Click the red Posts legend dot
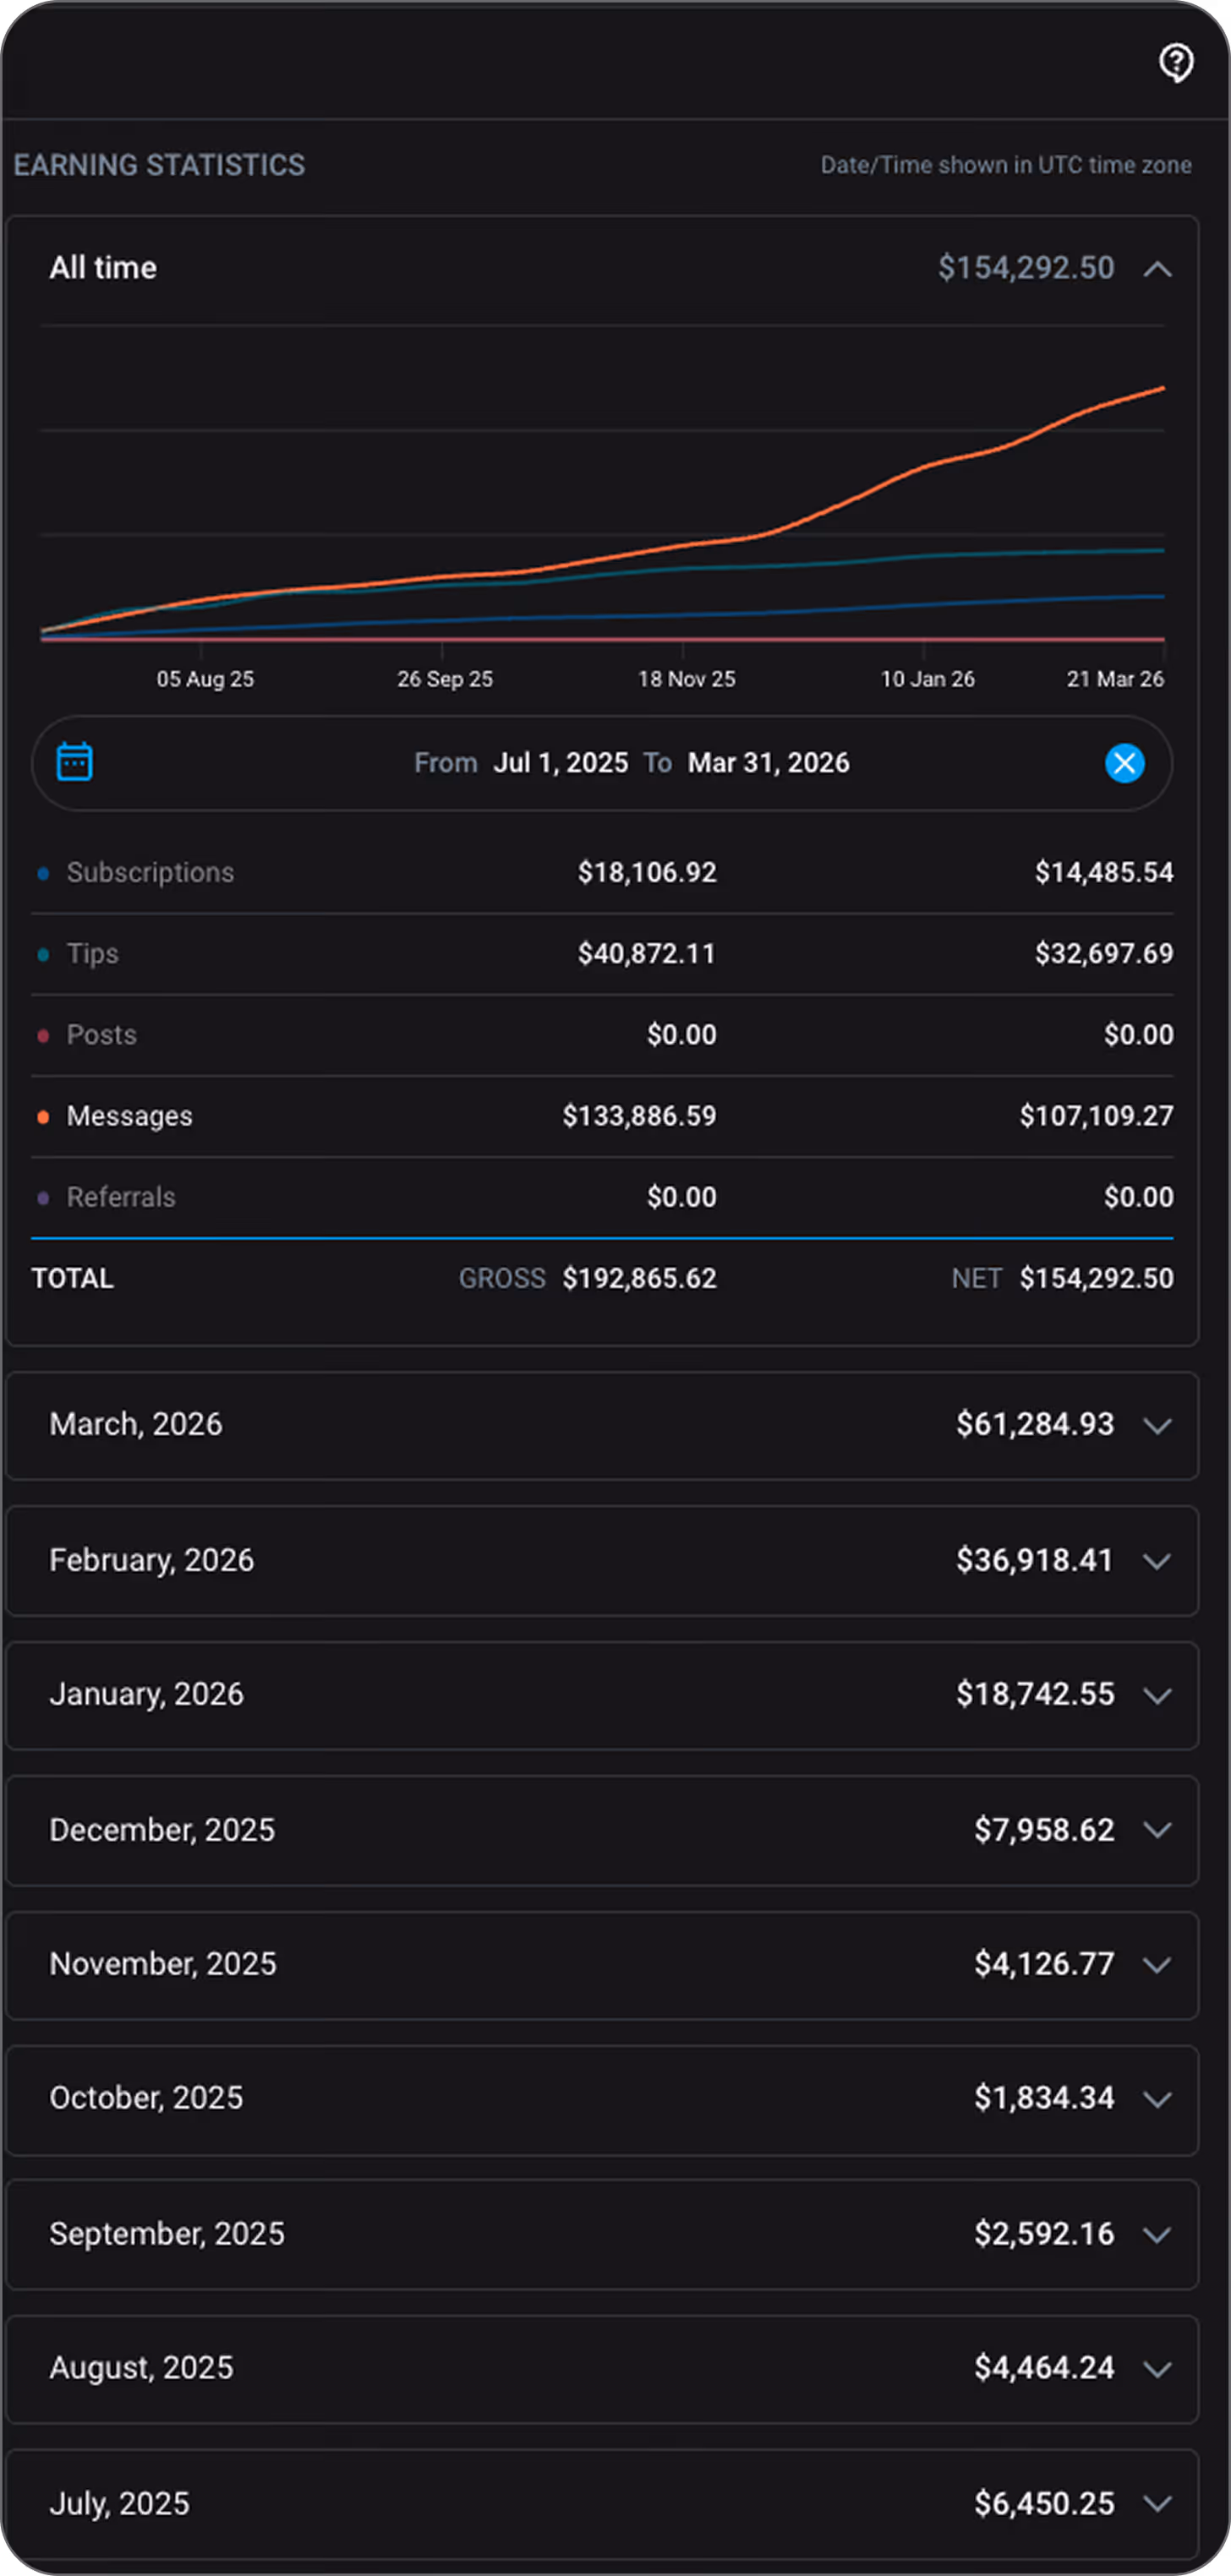The width and height of the screenshot is (1231, 2576). [43, 1035]
